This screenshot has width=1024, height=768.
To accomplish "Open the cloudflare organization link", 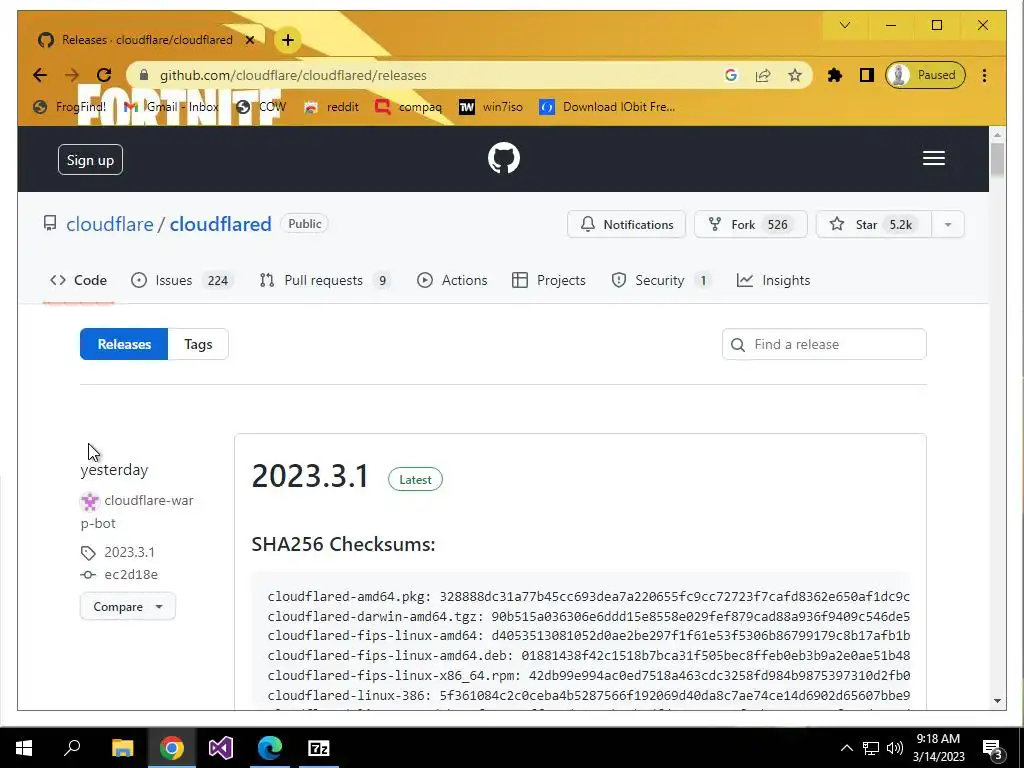I will point(110,224).
